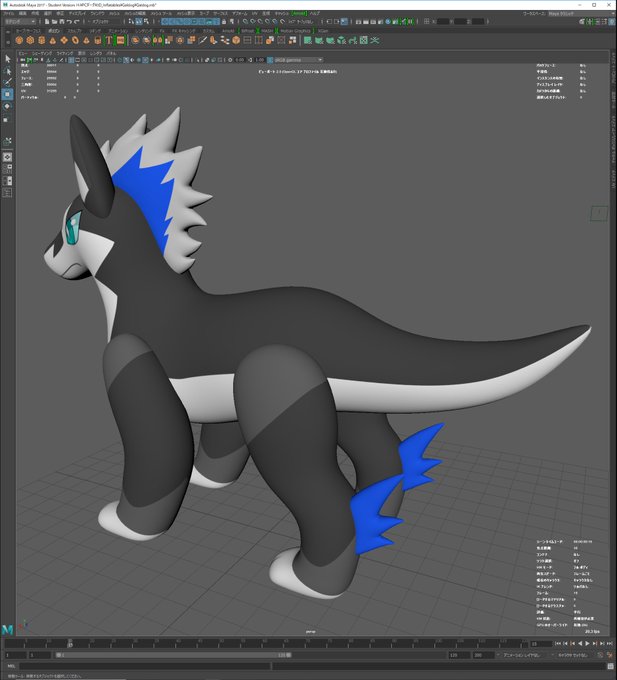Open the Arnold menu in menu bar

click(299, 13)
